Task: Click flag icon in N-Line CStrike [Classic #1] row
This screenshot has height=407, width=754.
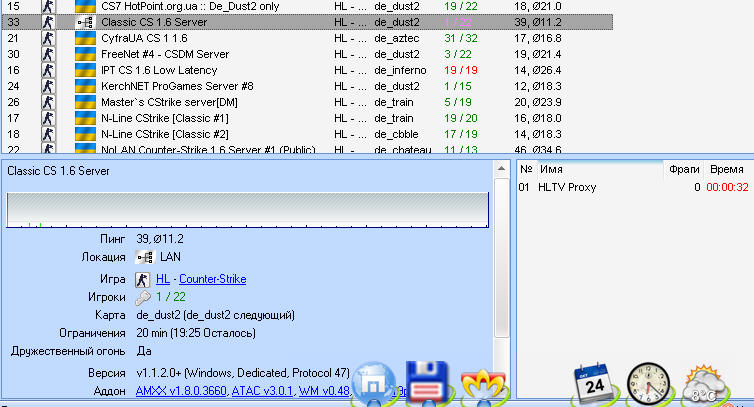Action: (85, 118)
